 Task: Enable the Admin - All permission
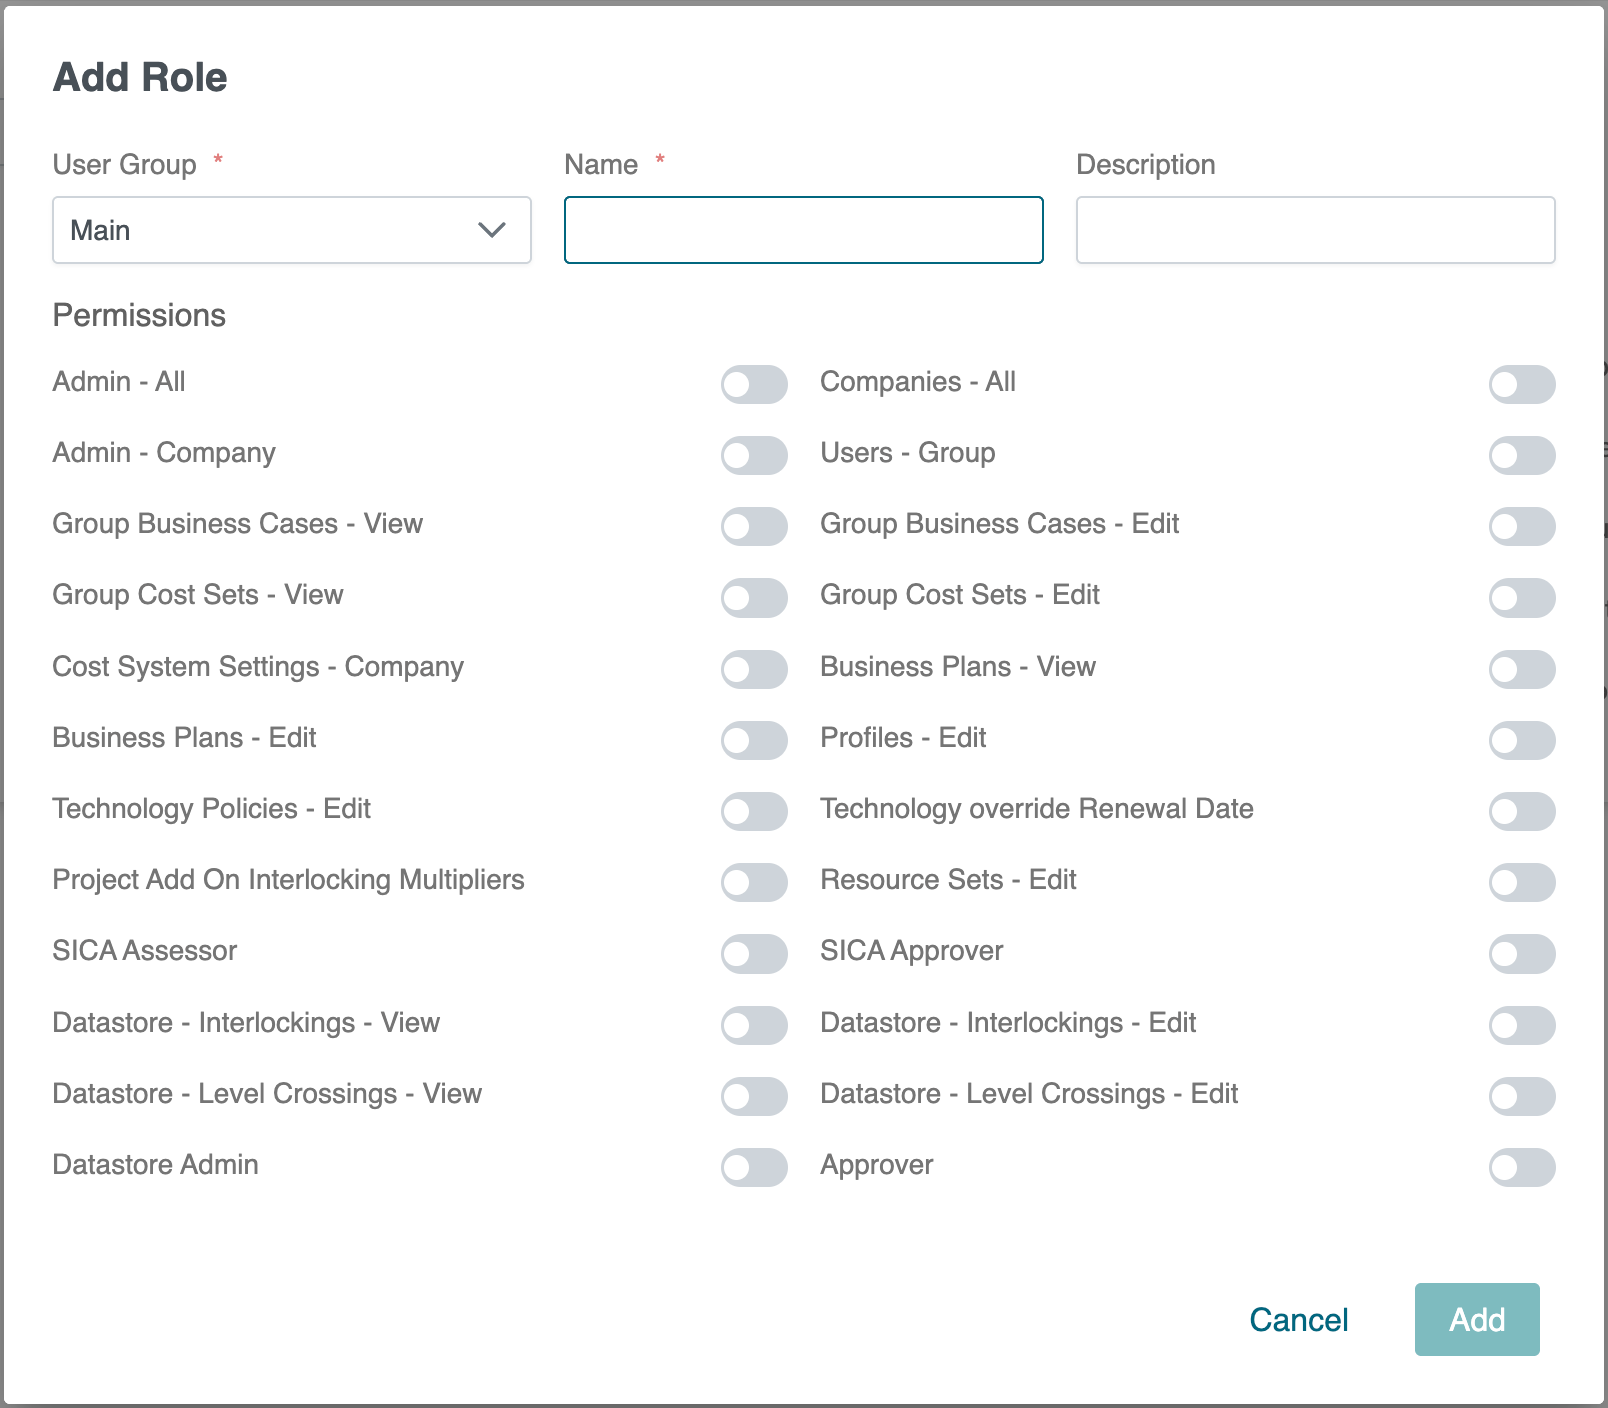(x=754, y=384)
